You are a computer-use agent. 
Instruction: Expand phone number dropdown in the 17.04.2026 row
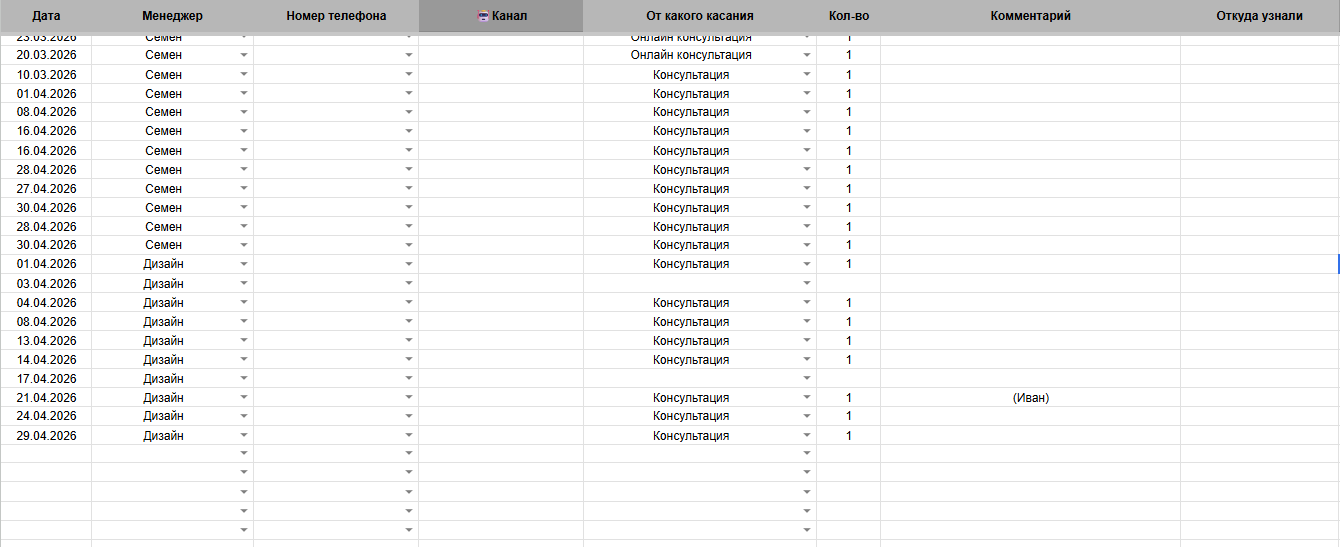(409, 379)
